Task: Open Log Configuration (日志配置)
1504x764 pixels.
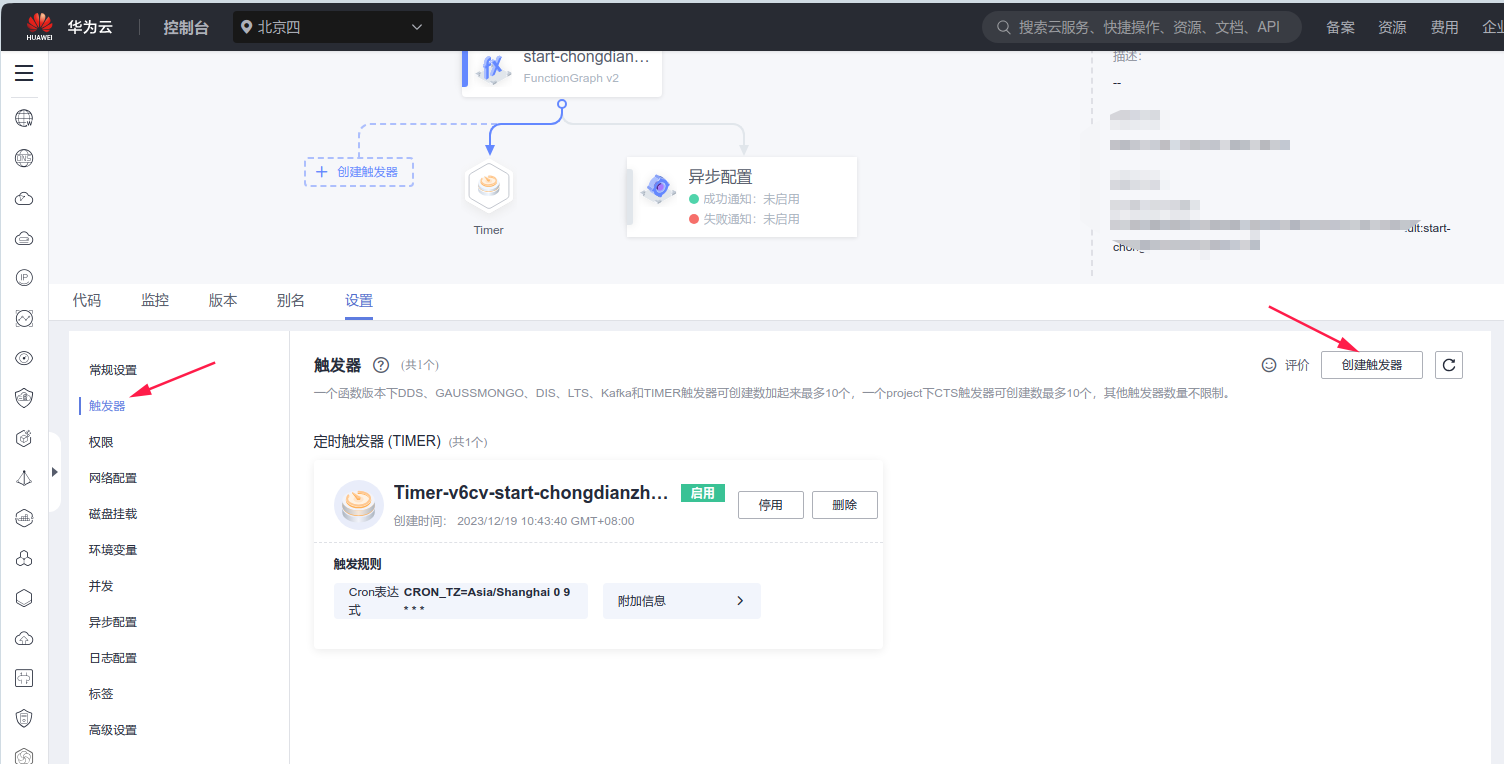Action: pos(113,658)
